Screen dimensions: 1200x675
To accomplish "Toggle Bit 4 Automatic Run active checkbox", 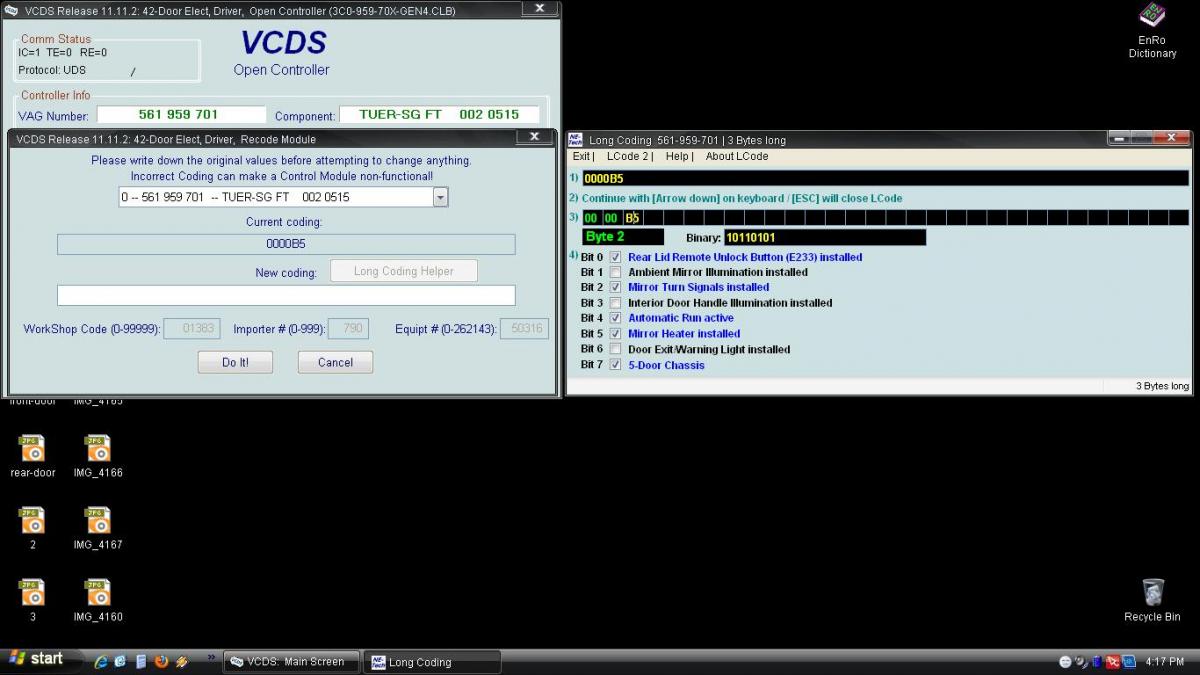I will [x=616, y=319].
